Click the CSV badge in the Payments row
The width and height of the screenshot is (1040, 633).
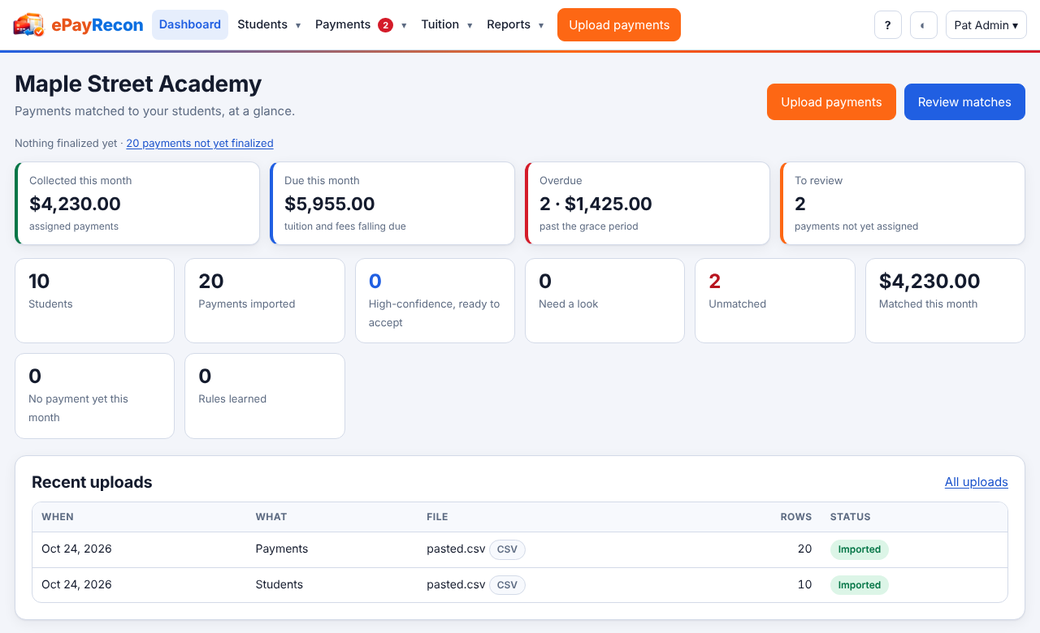click(x=507, y=549)
